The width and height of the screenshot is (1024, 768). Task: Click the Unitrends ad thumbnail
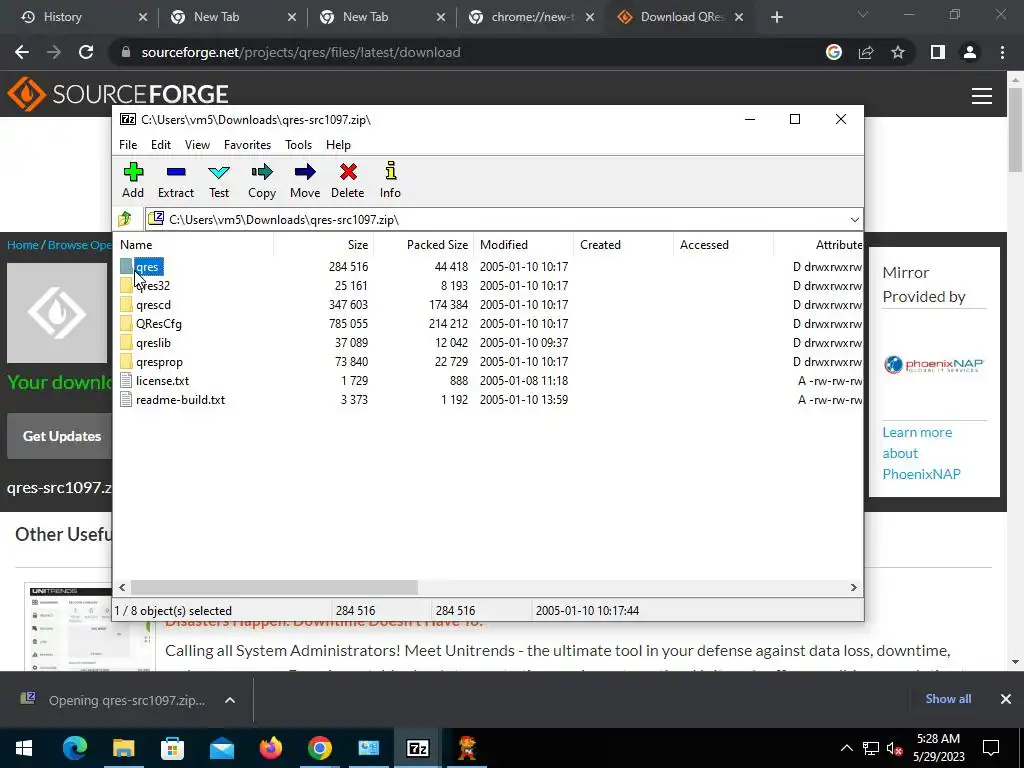(x=69, y=628)
